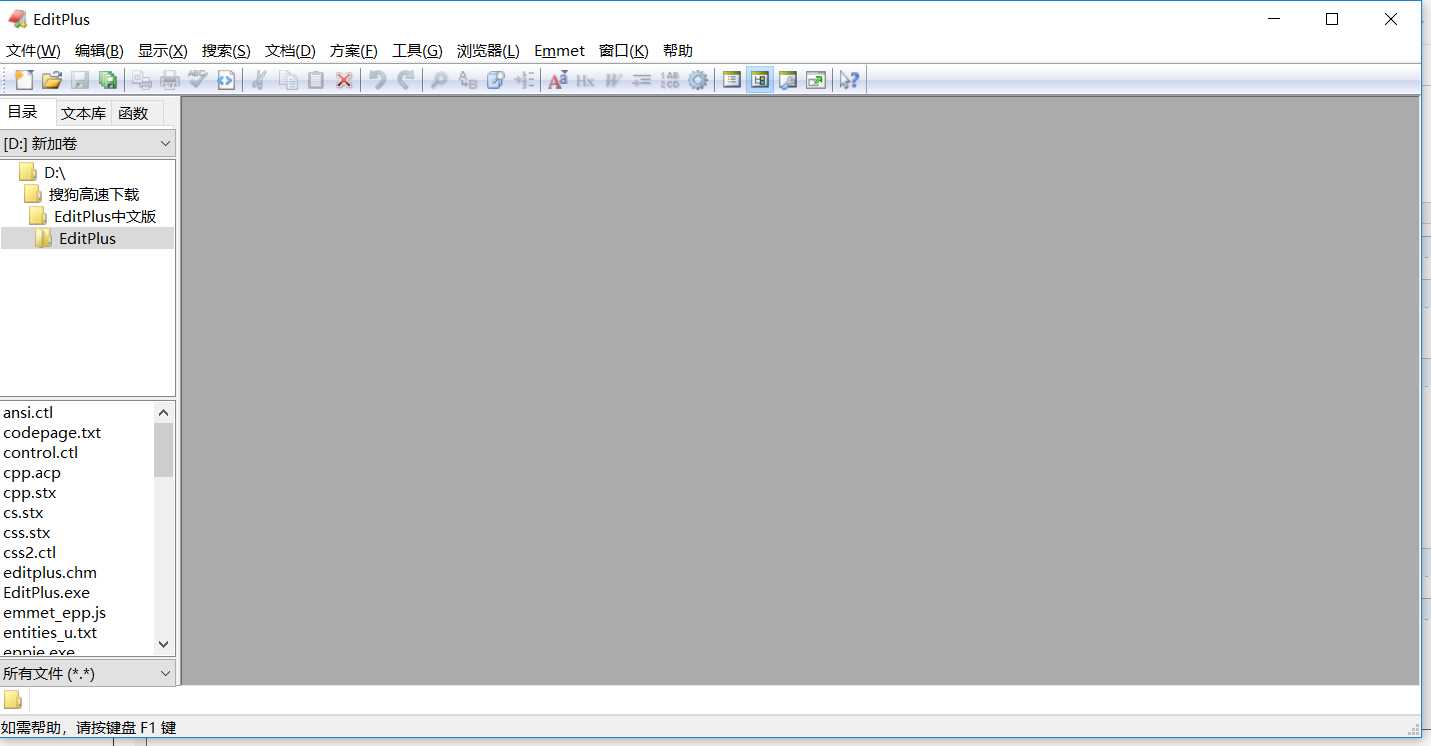Select editplus.chm in file list

point(50,573)
